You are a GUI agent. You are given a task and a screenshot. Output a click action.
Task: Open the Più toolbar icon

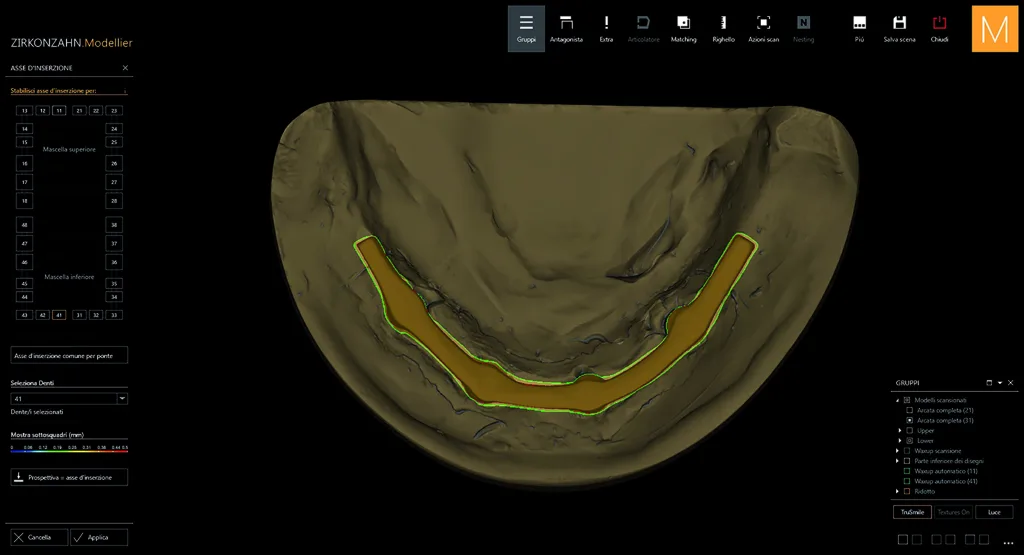click(859, 28)
